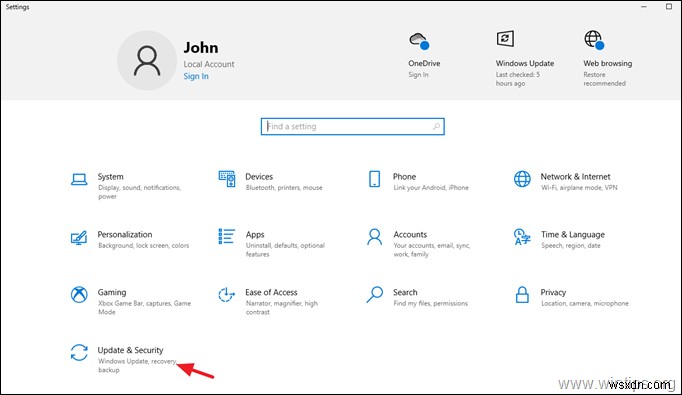Screen dimensions: 682x395
Task: Open the Devices keyboard and speaker icon
Action: [x=227, y=179]
